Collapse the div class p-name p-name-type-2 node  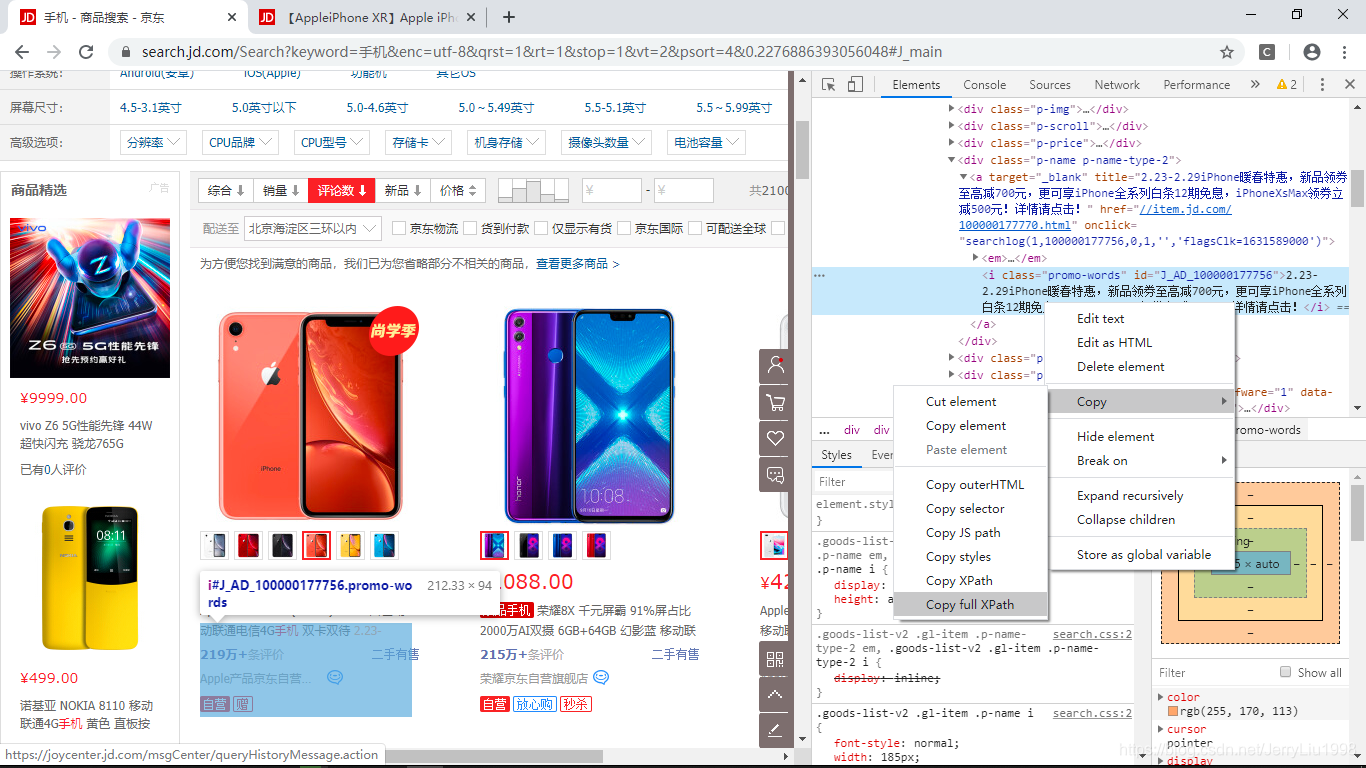[x=952, y=160]
